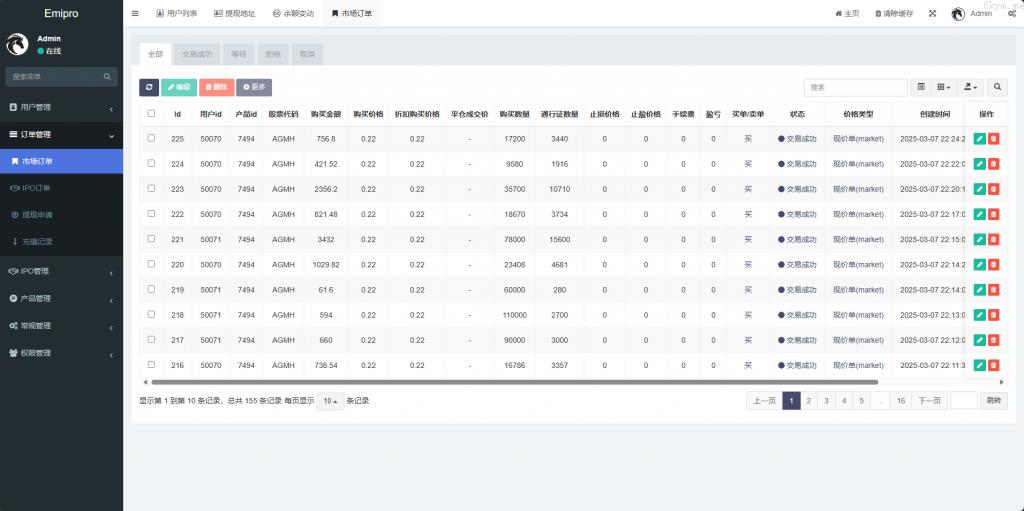This screenshot has width=1024, height=511.
Task: Open the rows-per-page dropdown showing 10
Action: click(330, 401)
